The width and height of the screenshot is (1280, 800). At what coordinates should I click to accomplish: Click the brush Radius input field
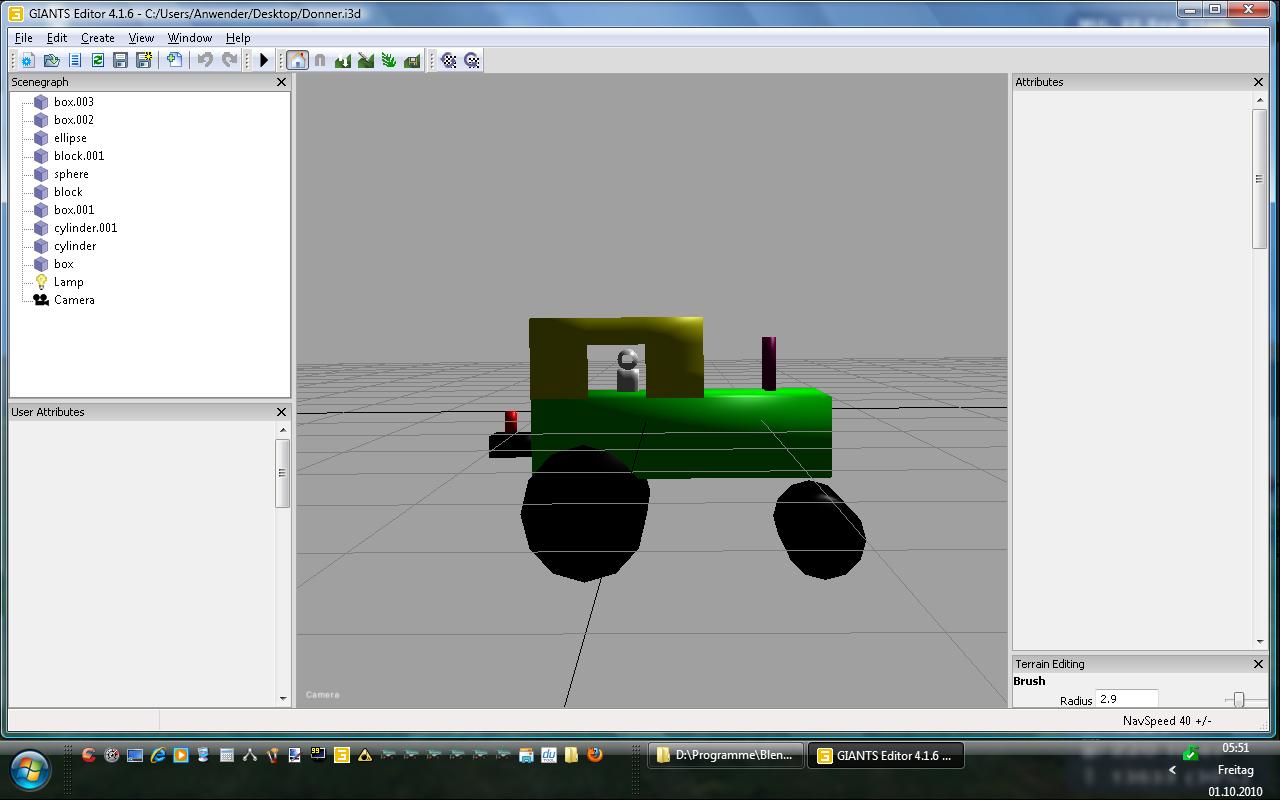(x=1126, y=699)
